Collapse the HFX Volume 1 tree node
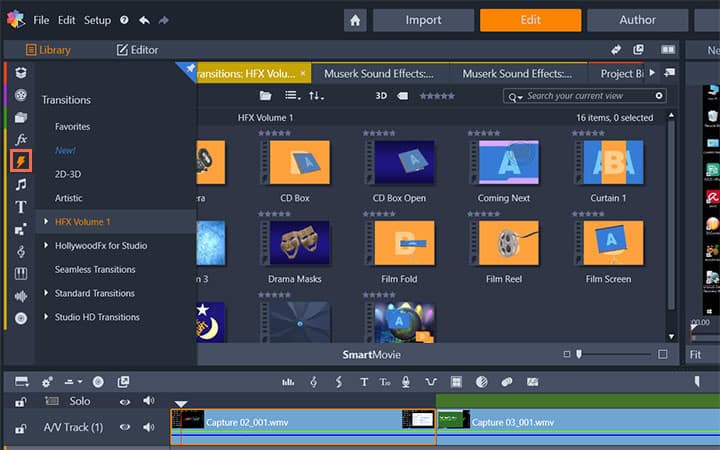 pyautogui.click(x=46, y=221)
